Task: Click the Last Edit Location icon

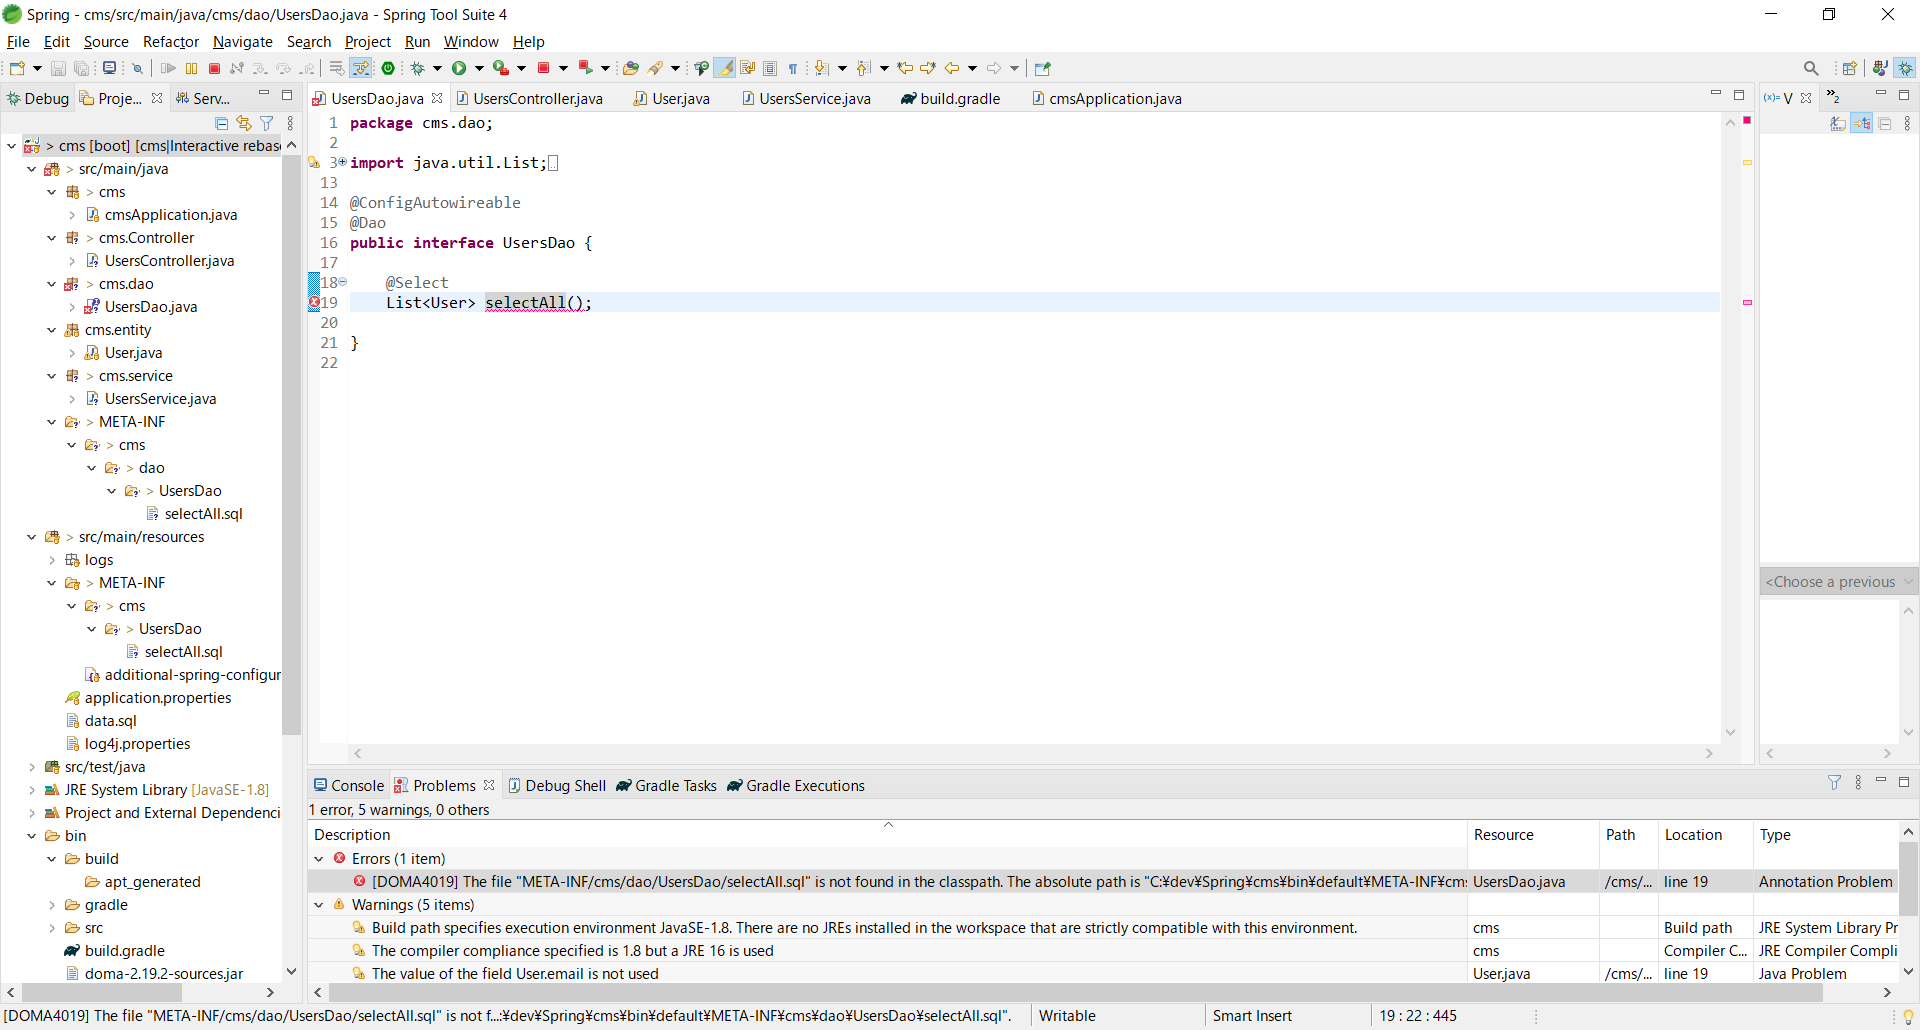Action: pyautogui.click(x=905, y=68)
